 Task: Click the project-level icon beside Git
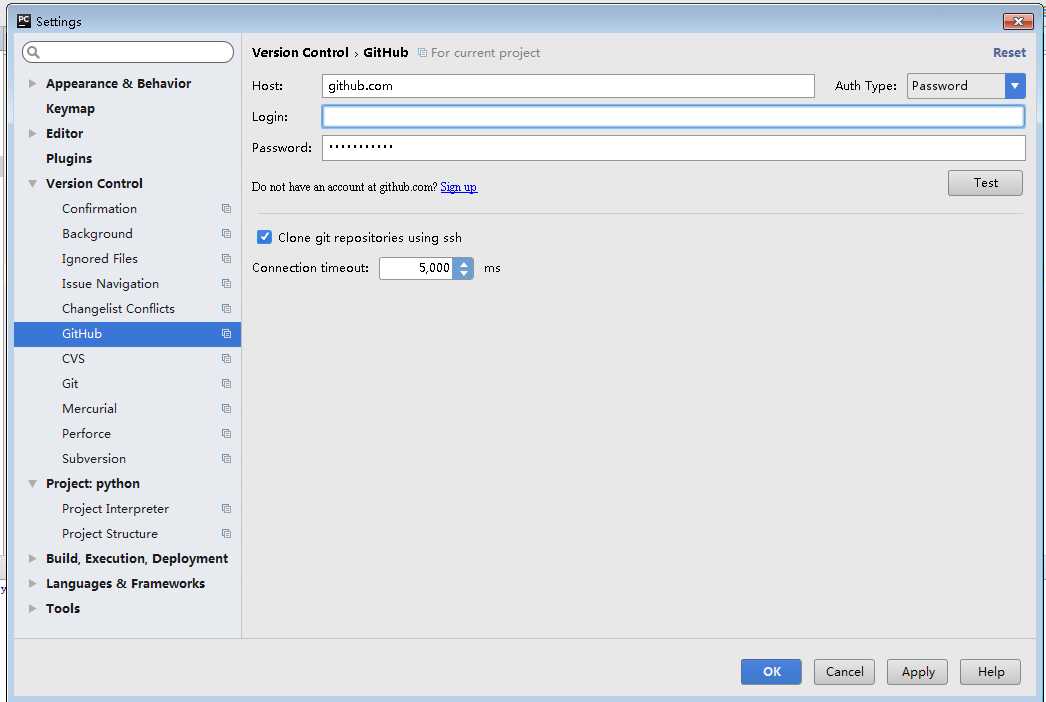click(226, 384)
